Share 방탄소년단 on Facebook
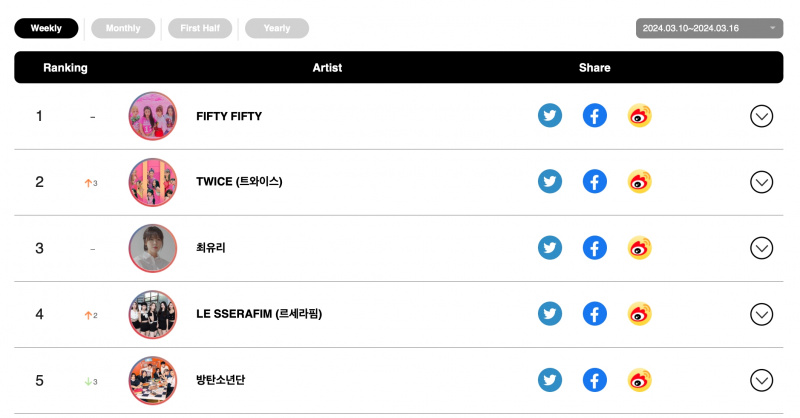Screen dimensions: 800x418 tap(594, 380)
